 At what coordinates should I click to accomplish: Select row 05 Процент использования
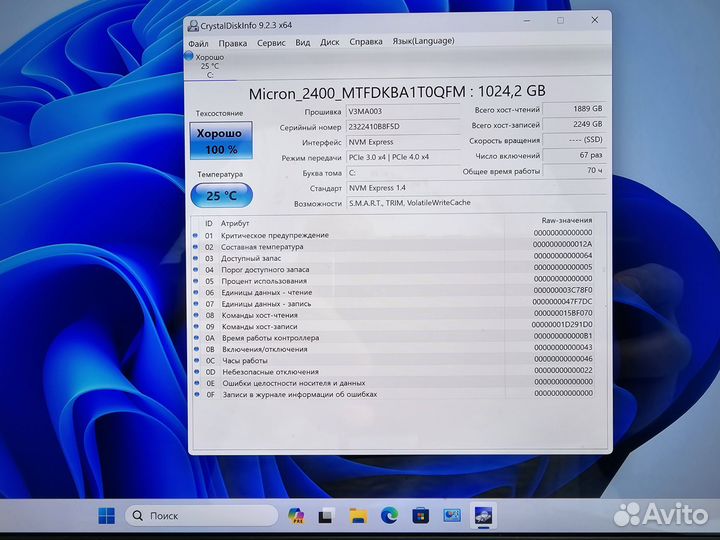tap(394, 281)
